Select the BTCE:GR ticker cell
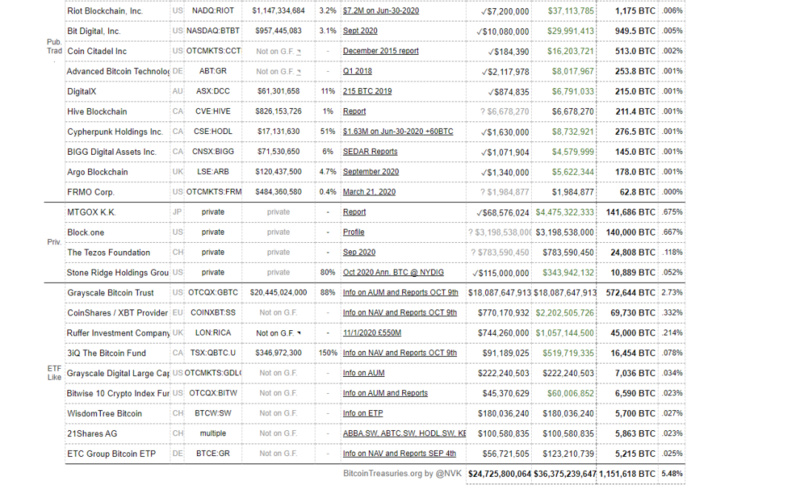Viewport: 800px width, 502px height. 213,454
